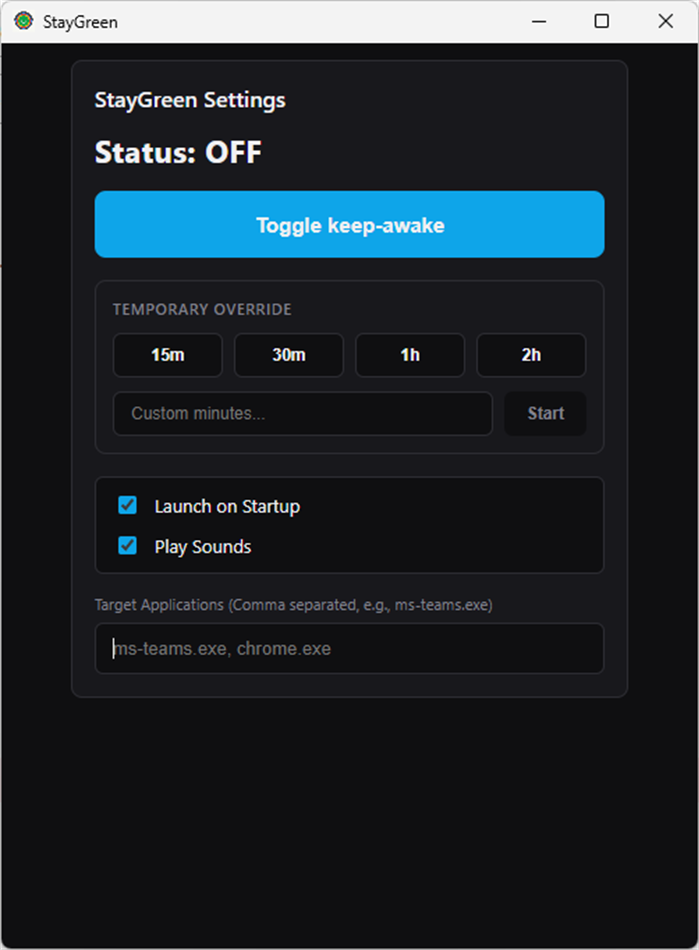
Task: Start the custom override timer
Action: pyautogui.click(x=545, y=413)
